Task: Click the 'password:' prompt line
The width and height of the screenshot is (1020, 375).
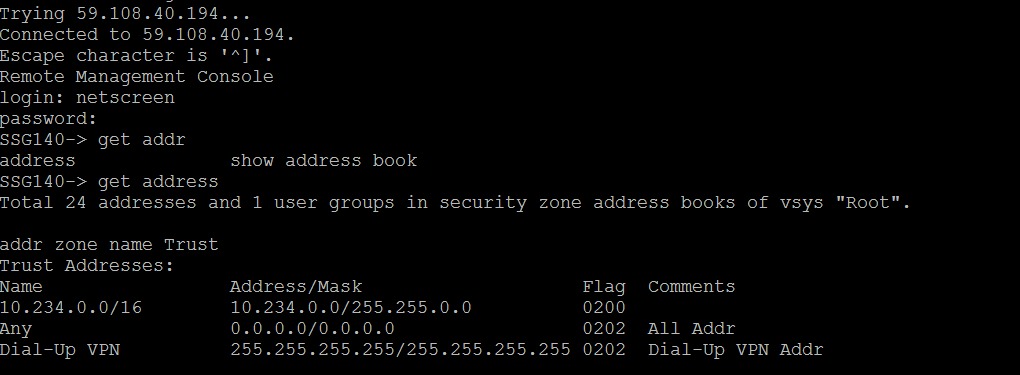Action: point(48,119)
